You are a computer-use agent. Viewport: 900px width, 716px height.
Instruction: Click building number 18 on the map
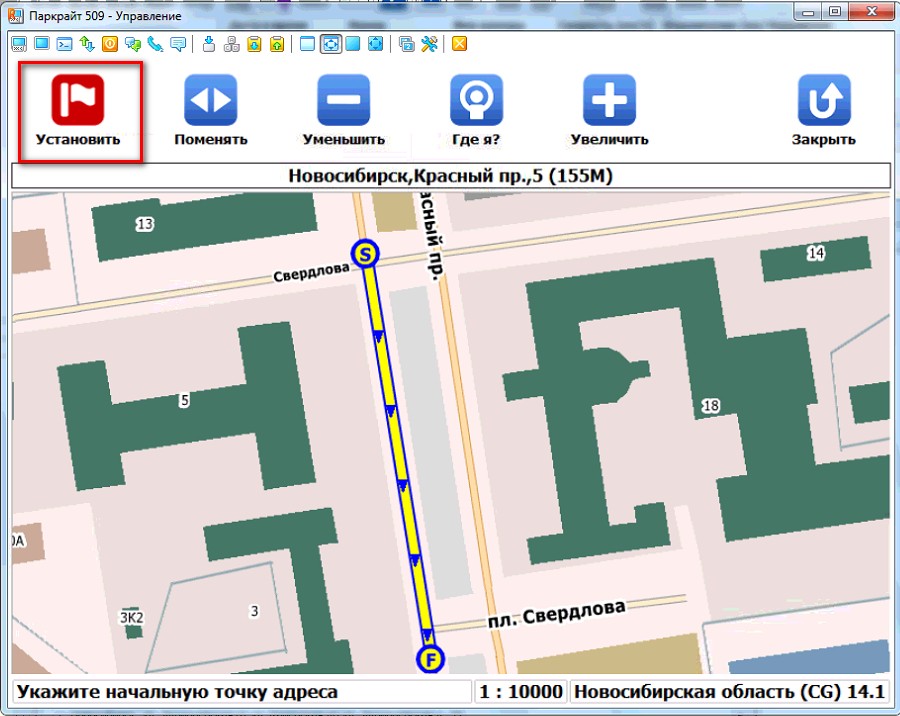[x=711, y=405]
